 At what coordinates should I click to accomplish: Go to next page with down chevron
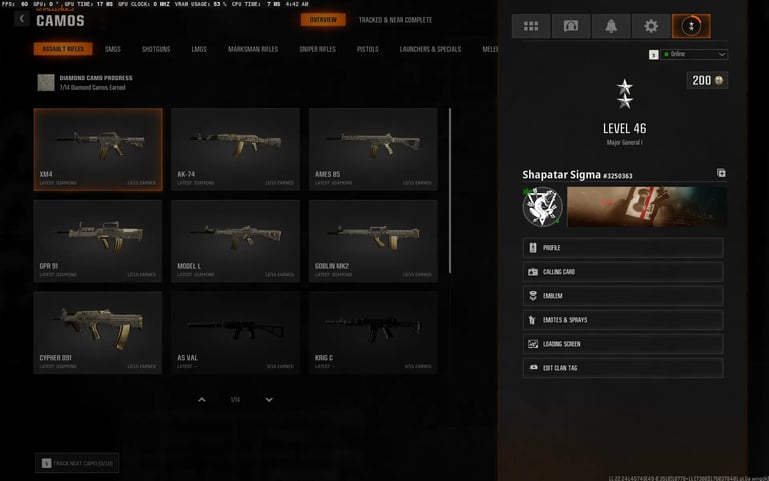tap(269, 400)
